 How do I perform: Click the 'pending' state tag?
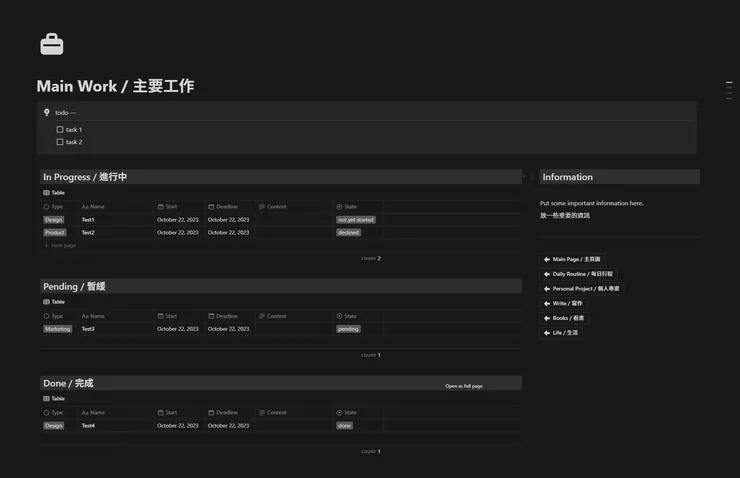[x=348, y=329]
